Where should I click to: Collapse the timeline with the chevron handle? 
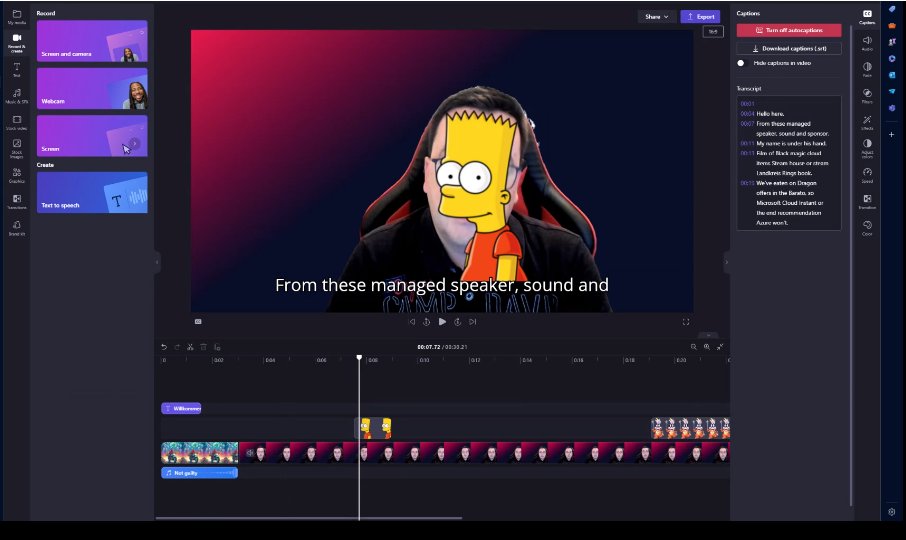pyautogui.click(x=708, y=335)
